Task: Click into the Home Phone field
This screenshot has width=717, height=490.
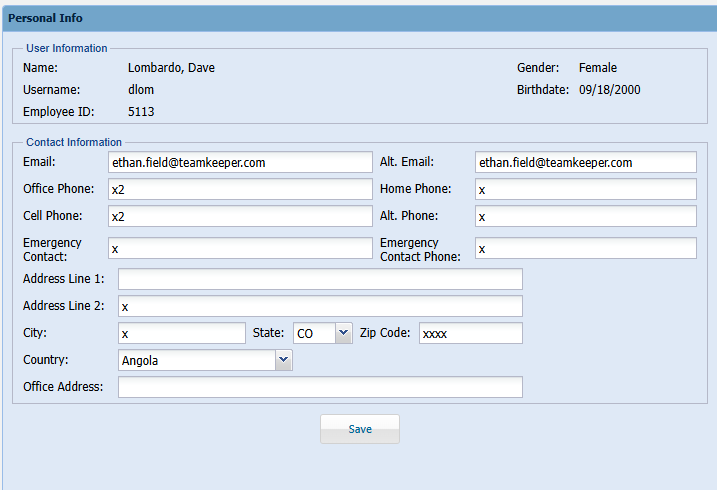Action: pos(585,189)
